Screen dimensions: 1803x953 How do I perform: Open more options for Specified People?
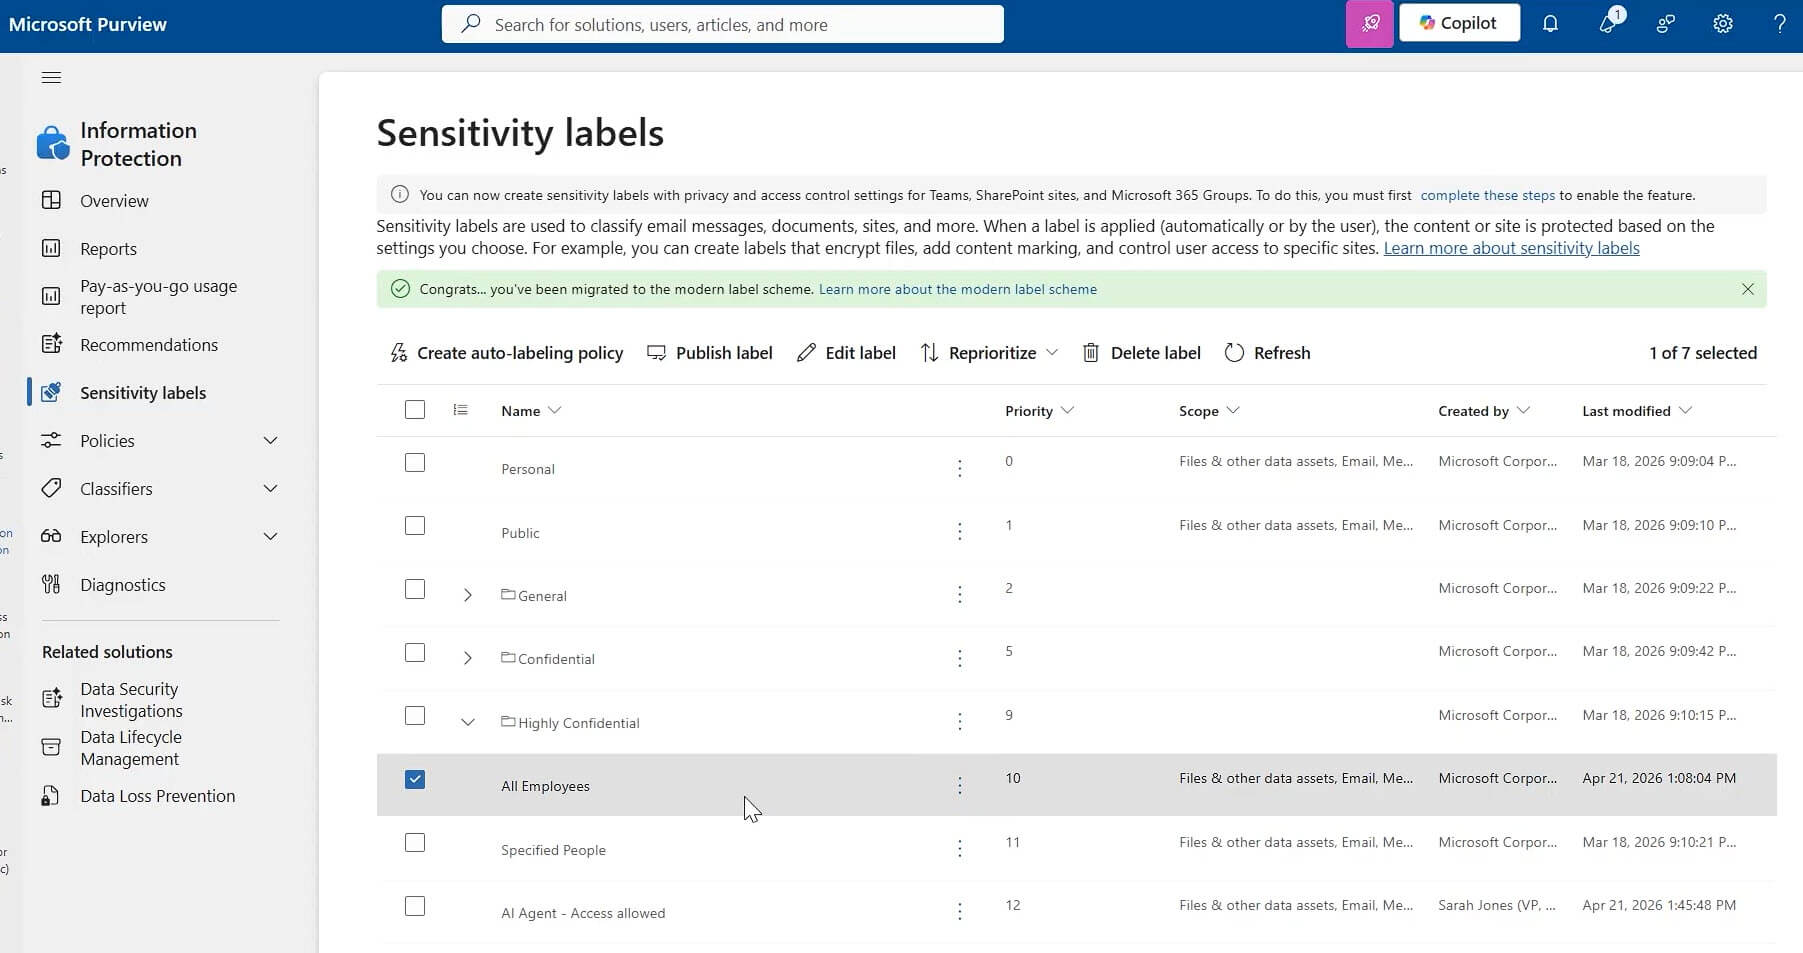959,848
